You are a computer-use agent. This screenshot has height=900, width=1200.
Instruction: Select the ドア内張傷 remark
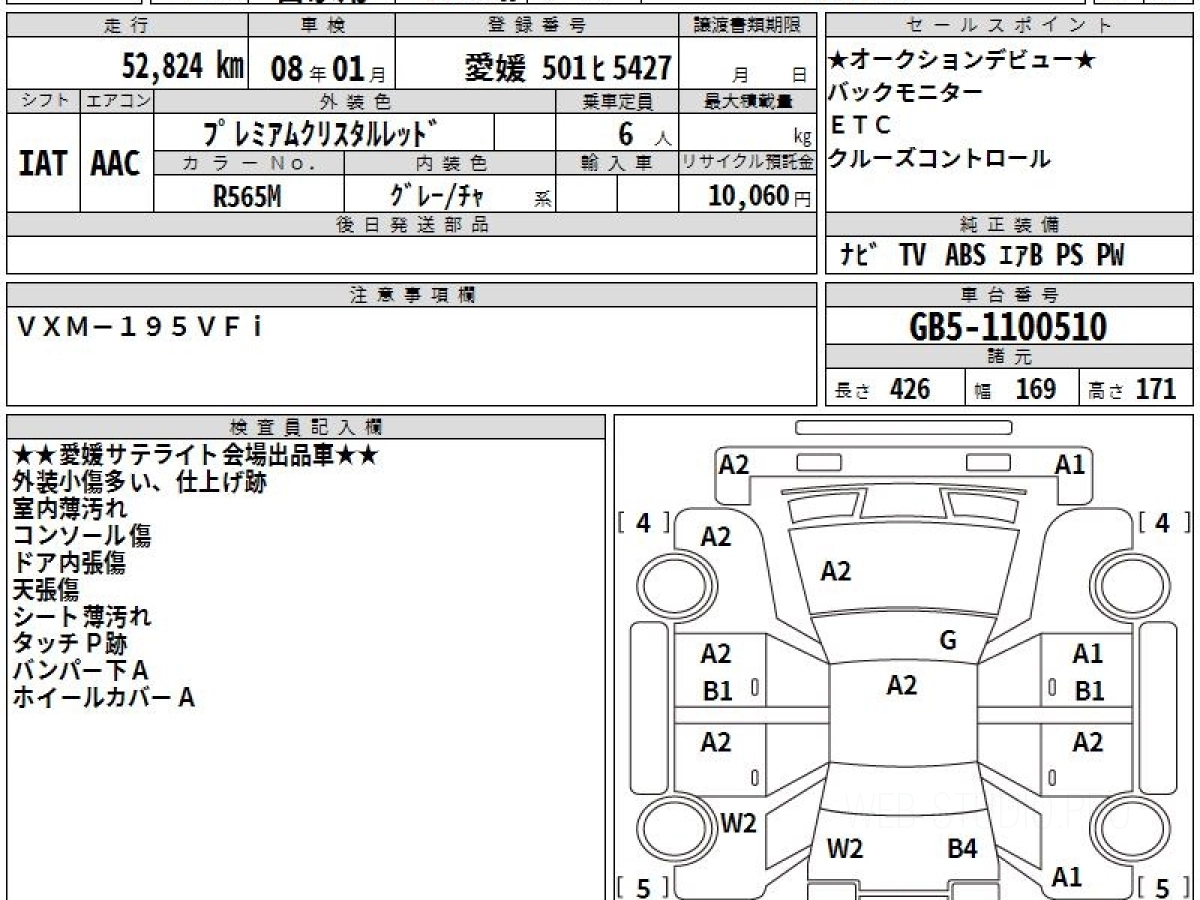click(x=69, y=563)
